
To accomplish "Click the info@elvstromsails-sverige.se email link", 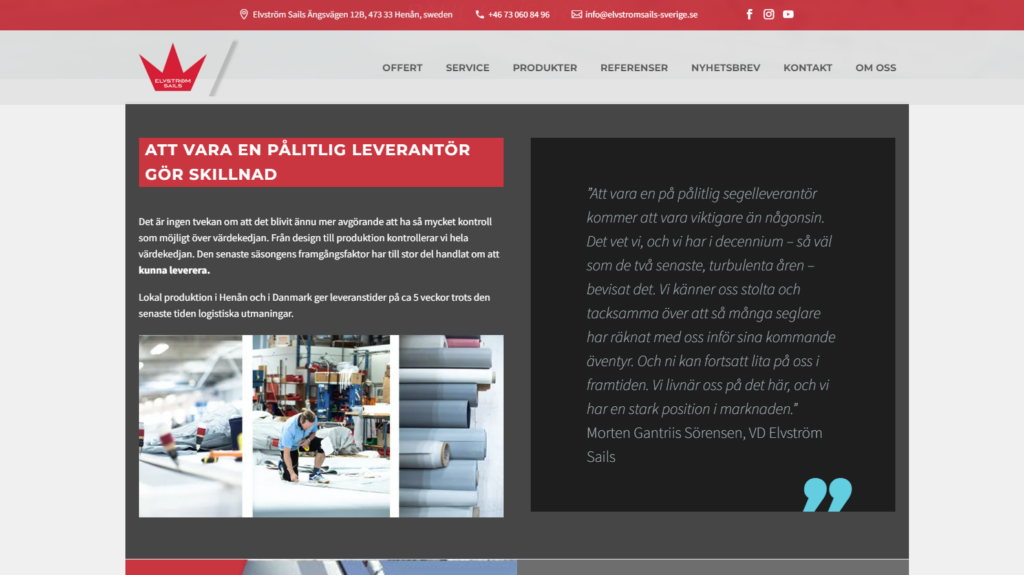I will tap(641, 14).
